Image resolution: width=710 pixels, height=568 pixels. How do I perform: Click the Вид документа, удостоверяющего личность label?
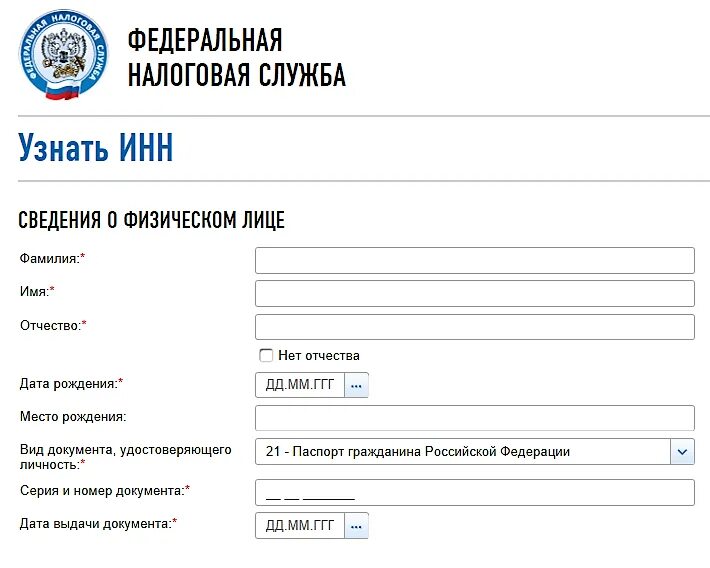click(125, 457)
